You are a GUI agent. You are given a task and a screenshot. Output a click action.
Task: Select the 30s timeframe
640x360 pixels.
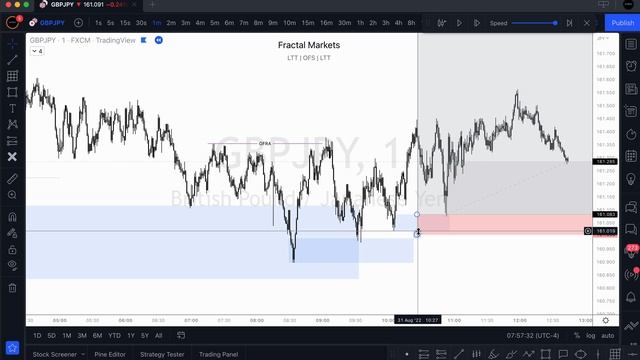point(141,23)
